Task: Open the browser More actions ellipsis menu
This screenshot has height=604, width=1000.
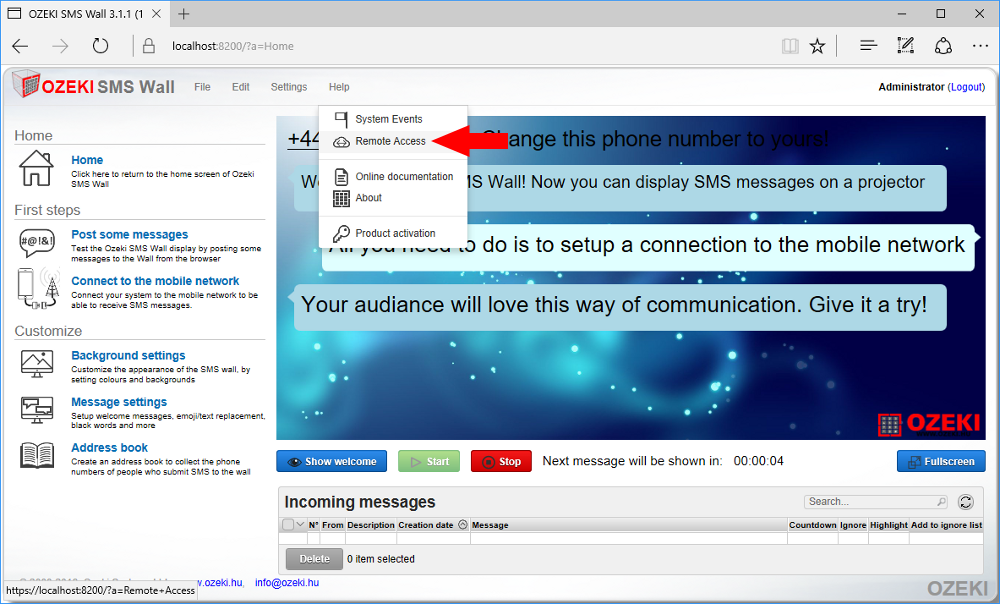Action: 980,46
